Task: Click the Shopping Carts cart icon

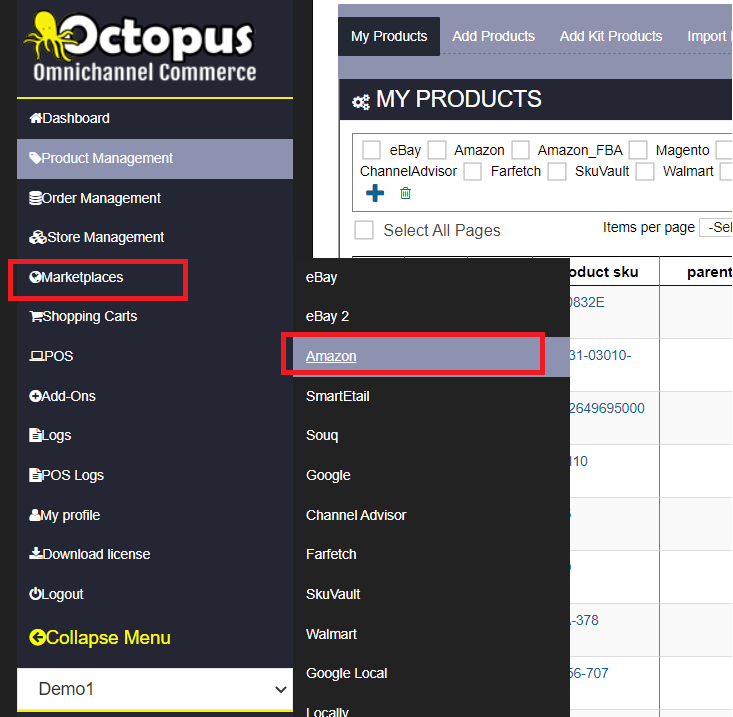Action: tap(36, 316)
